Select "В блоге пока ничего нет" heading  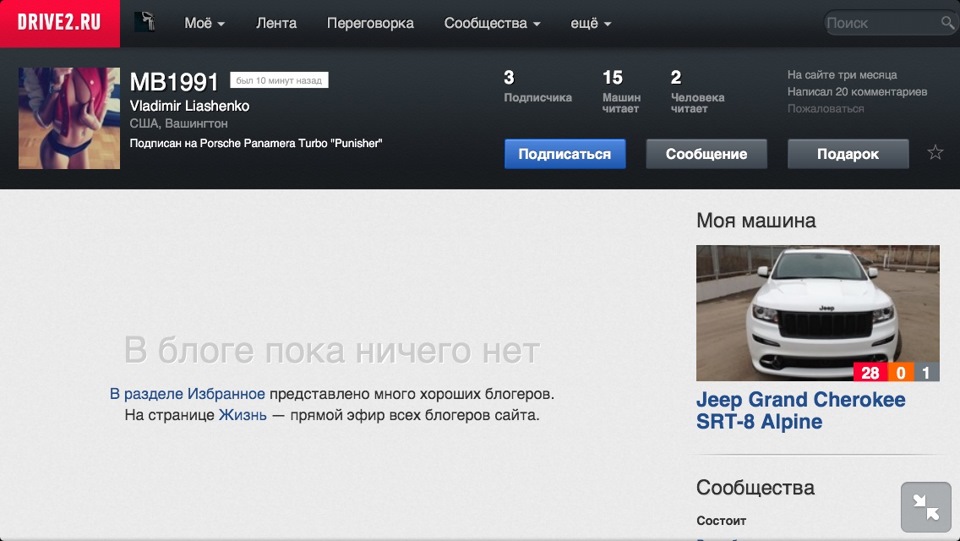332,351
